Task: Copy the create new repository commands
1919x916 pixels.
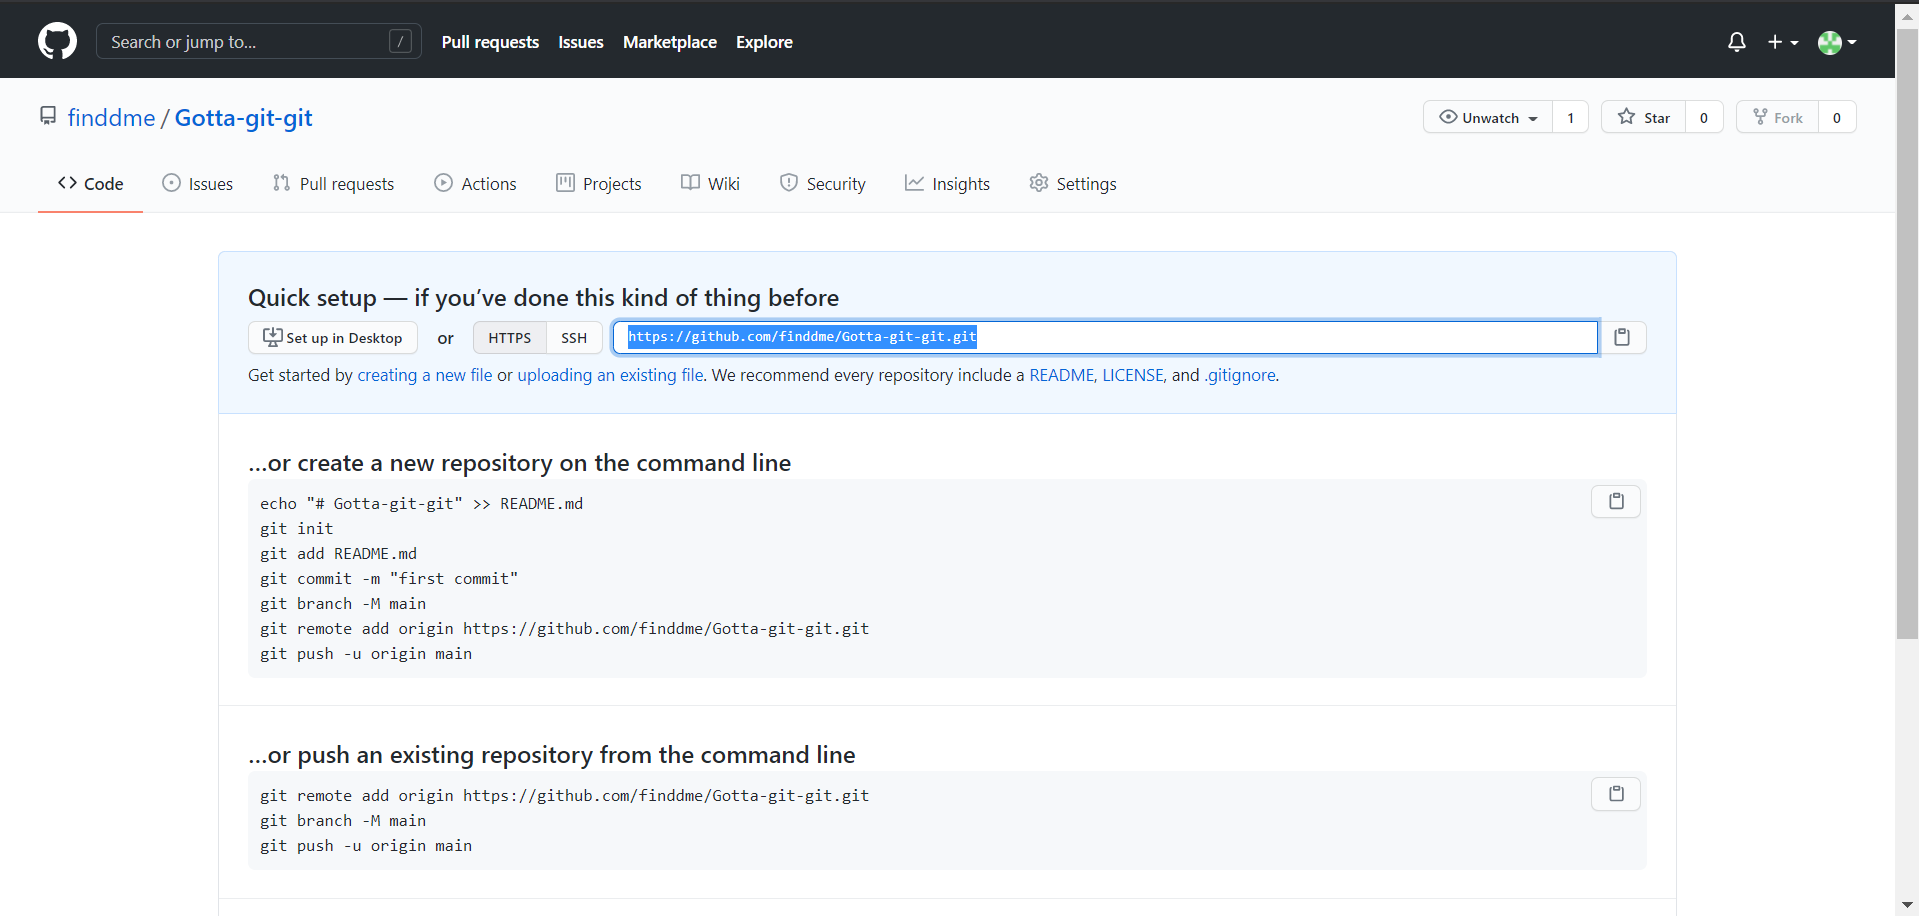Action: point(1616,501)
